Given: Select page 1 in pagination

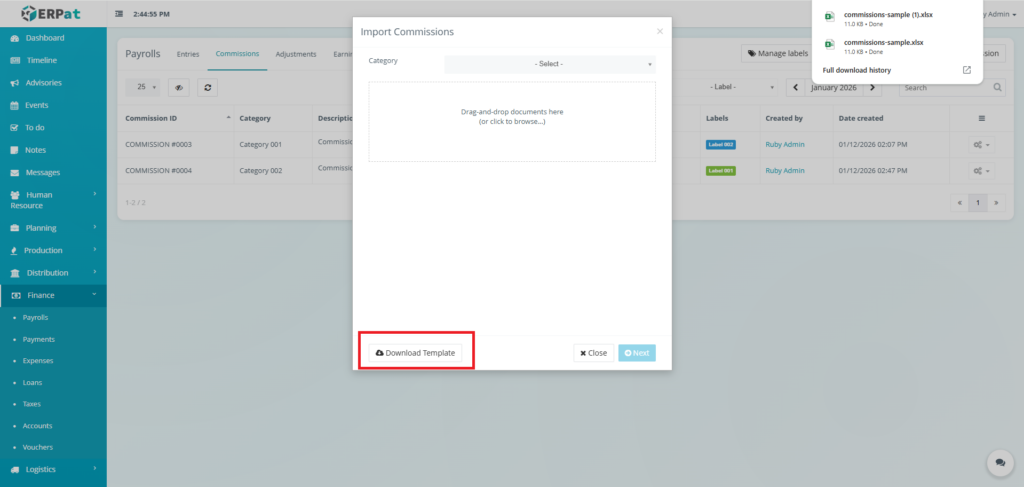Looking at the screenshot, I should pos(978,203).
